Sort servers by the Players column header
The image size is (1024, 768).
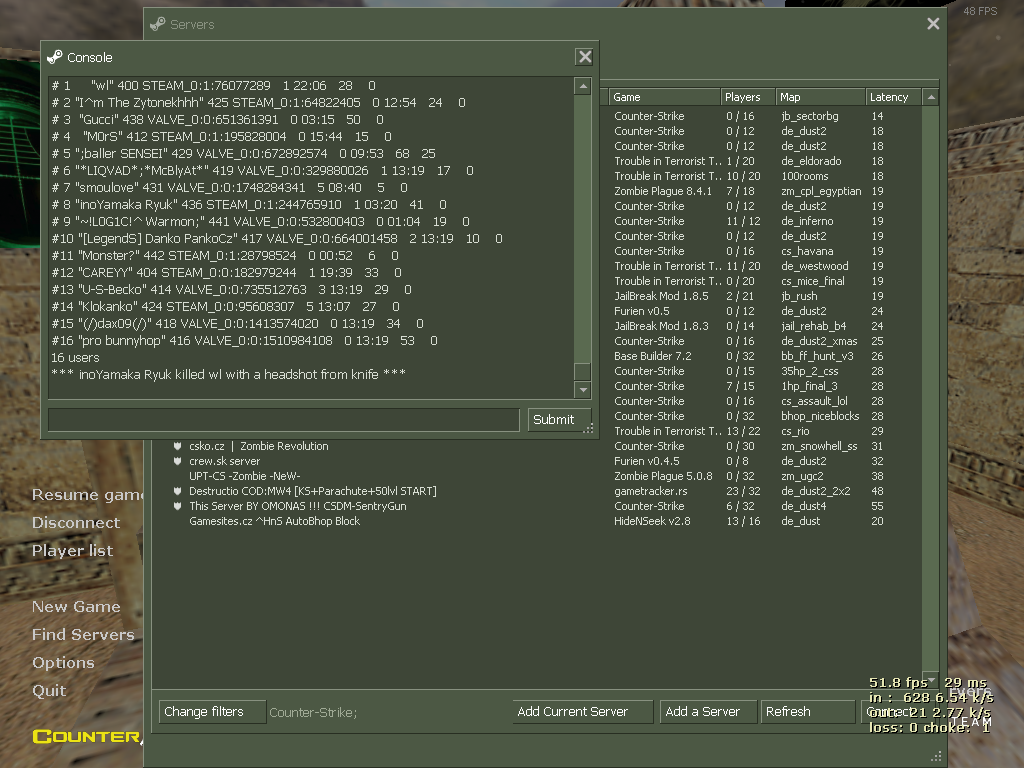[747, 97]
